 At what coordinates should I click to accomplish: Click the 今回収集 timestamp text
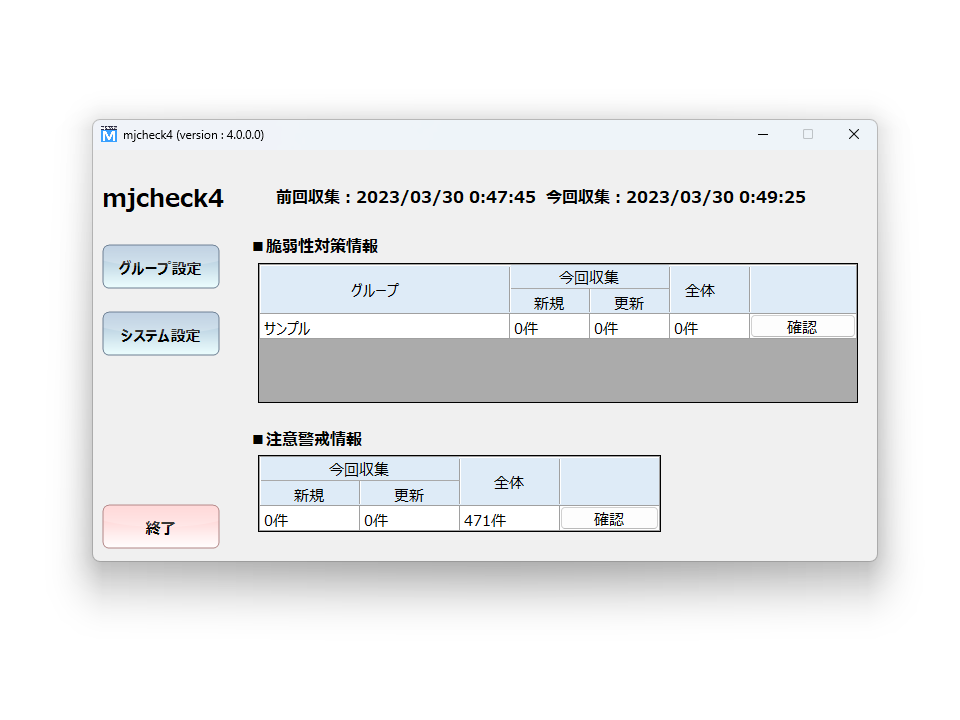pyautogui.click(x=676, y=197)
